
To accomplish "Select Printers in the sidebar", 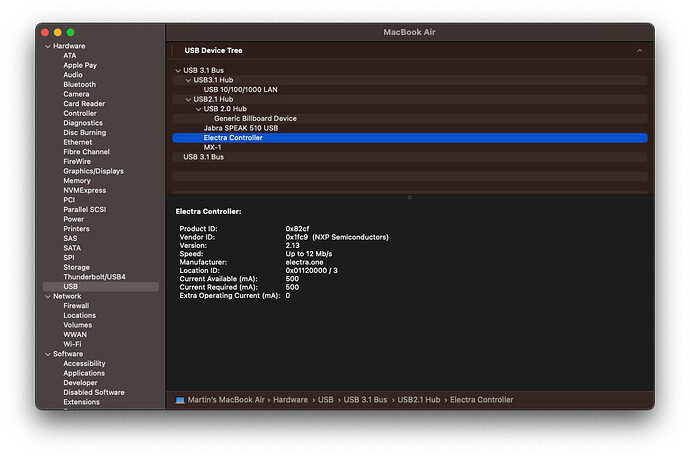I will tap(76, 229).
